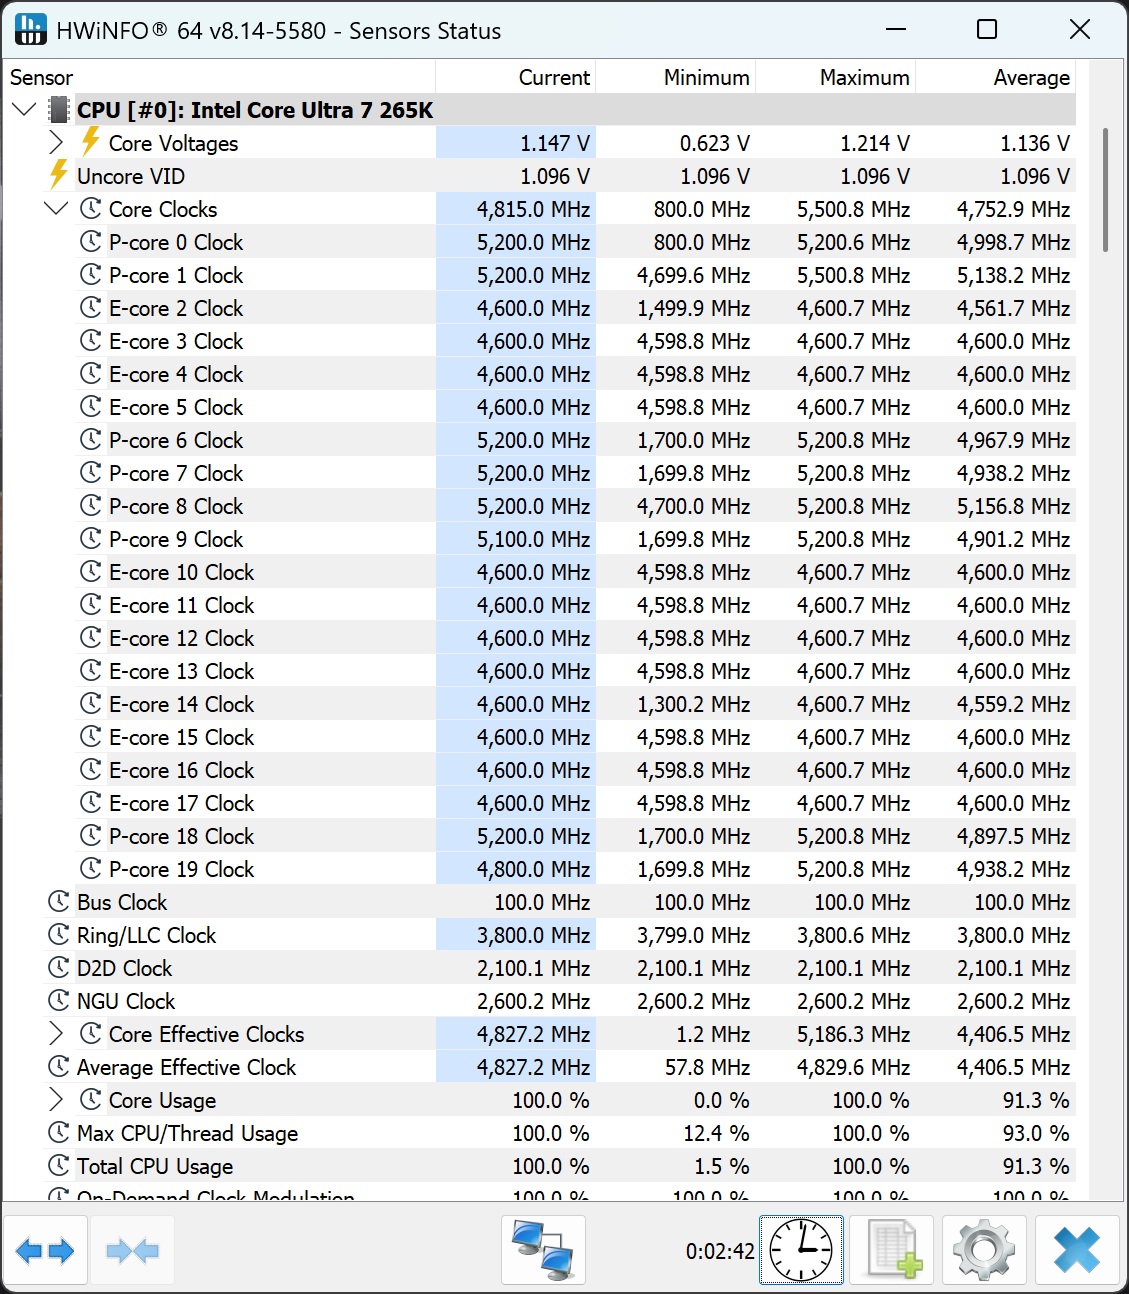Click the expand layout arrows icon
Screen dimensions: 1129x1294
click(45, 1250)
